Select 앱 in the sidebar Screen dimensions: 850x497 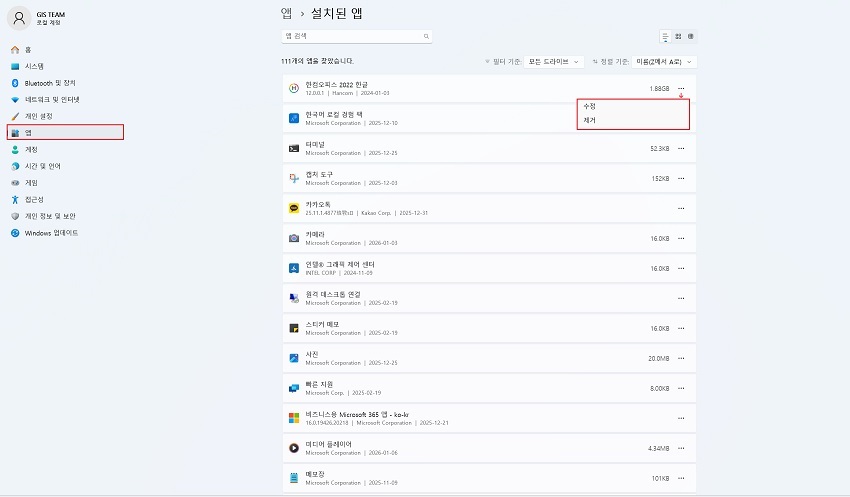click(x=66, y=132)
